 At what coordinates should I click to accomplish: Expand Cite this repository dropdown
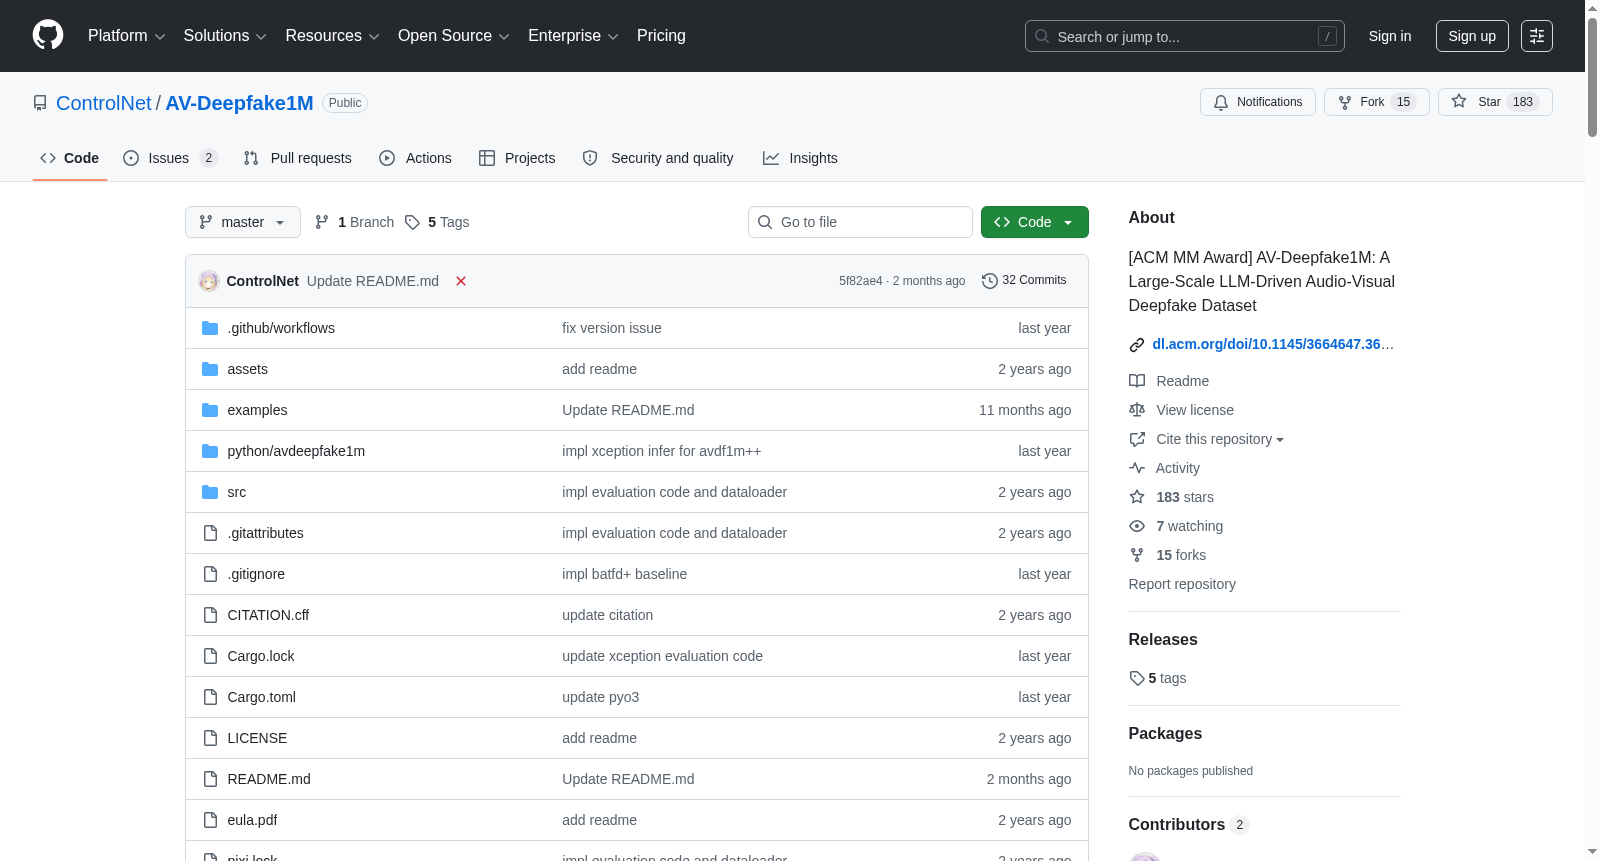coord(1220,439)
